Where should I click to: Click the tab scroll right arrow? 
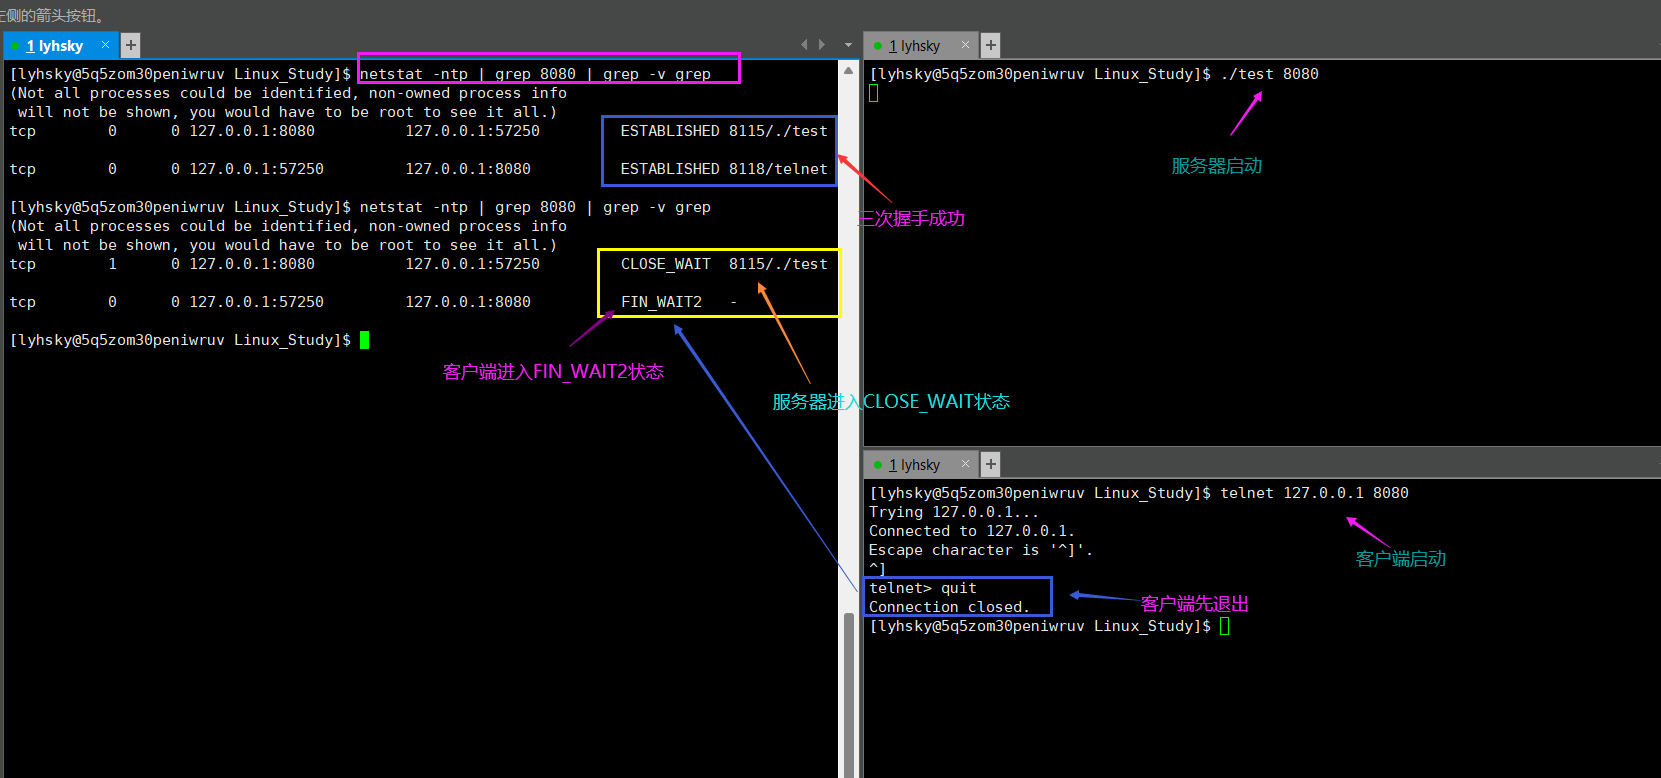[x=822, y=45]
